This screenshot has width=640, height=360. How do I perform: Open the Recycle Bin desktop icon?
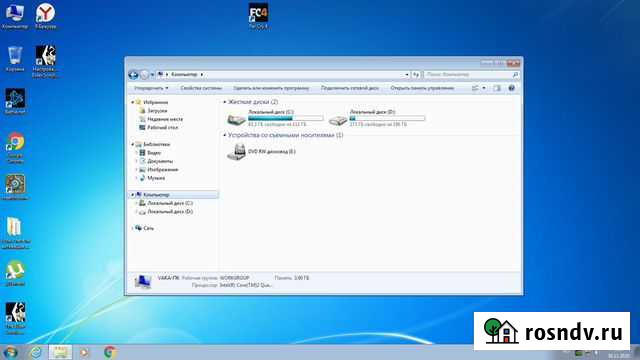[15, 59]
